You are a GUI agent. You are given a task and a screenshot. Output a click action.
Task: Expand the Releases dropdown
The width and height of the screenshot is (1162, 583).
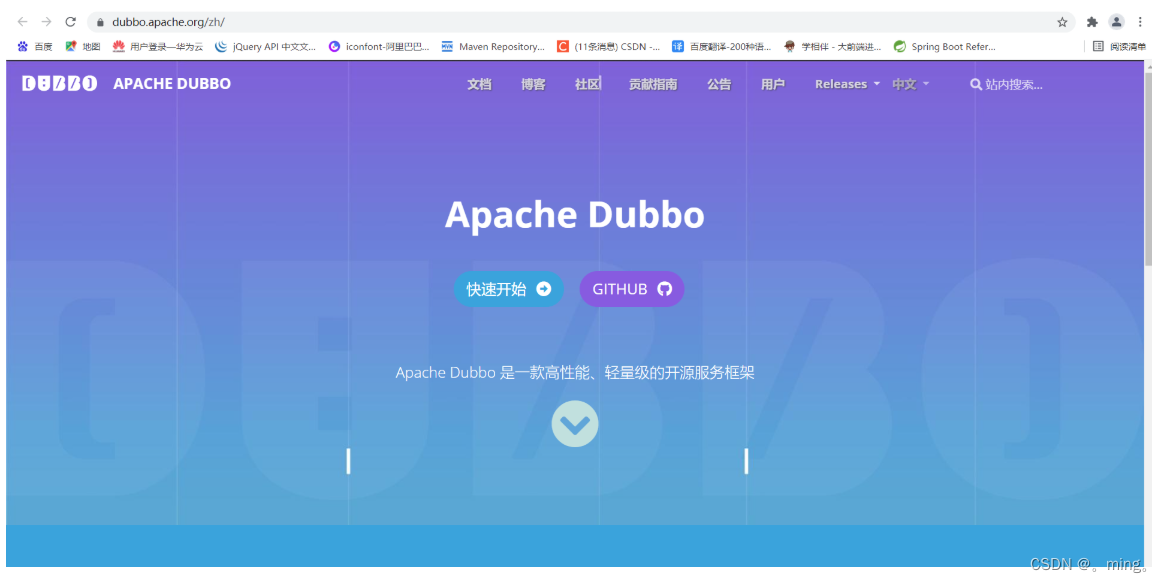tap(847, 84)
